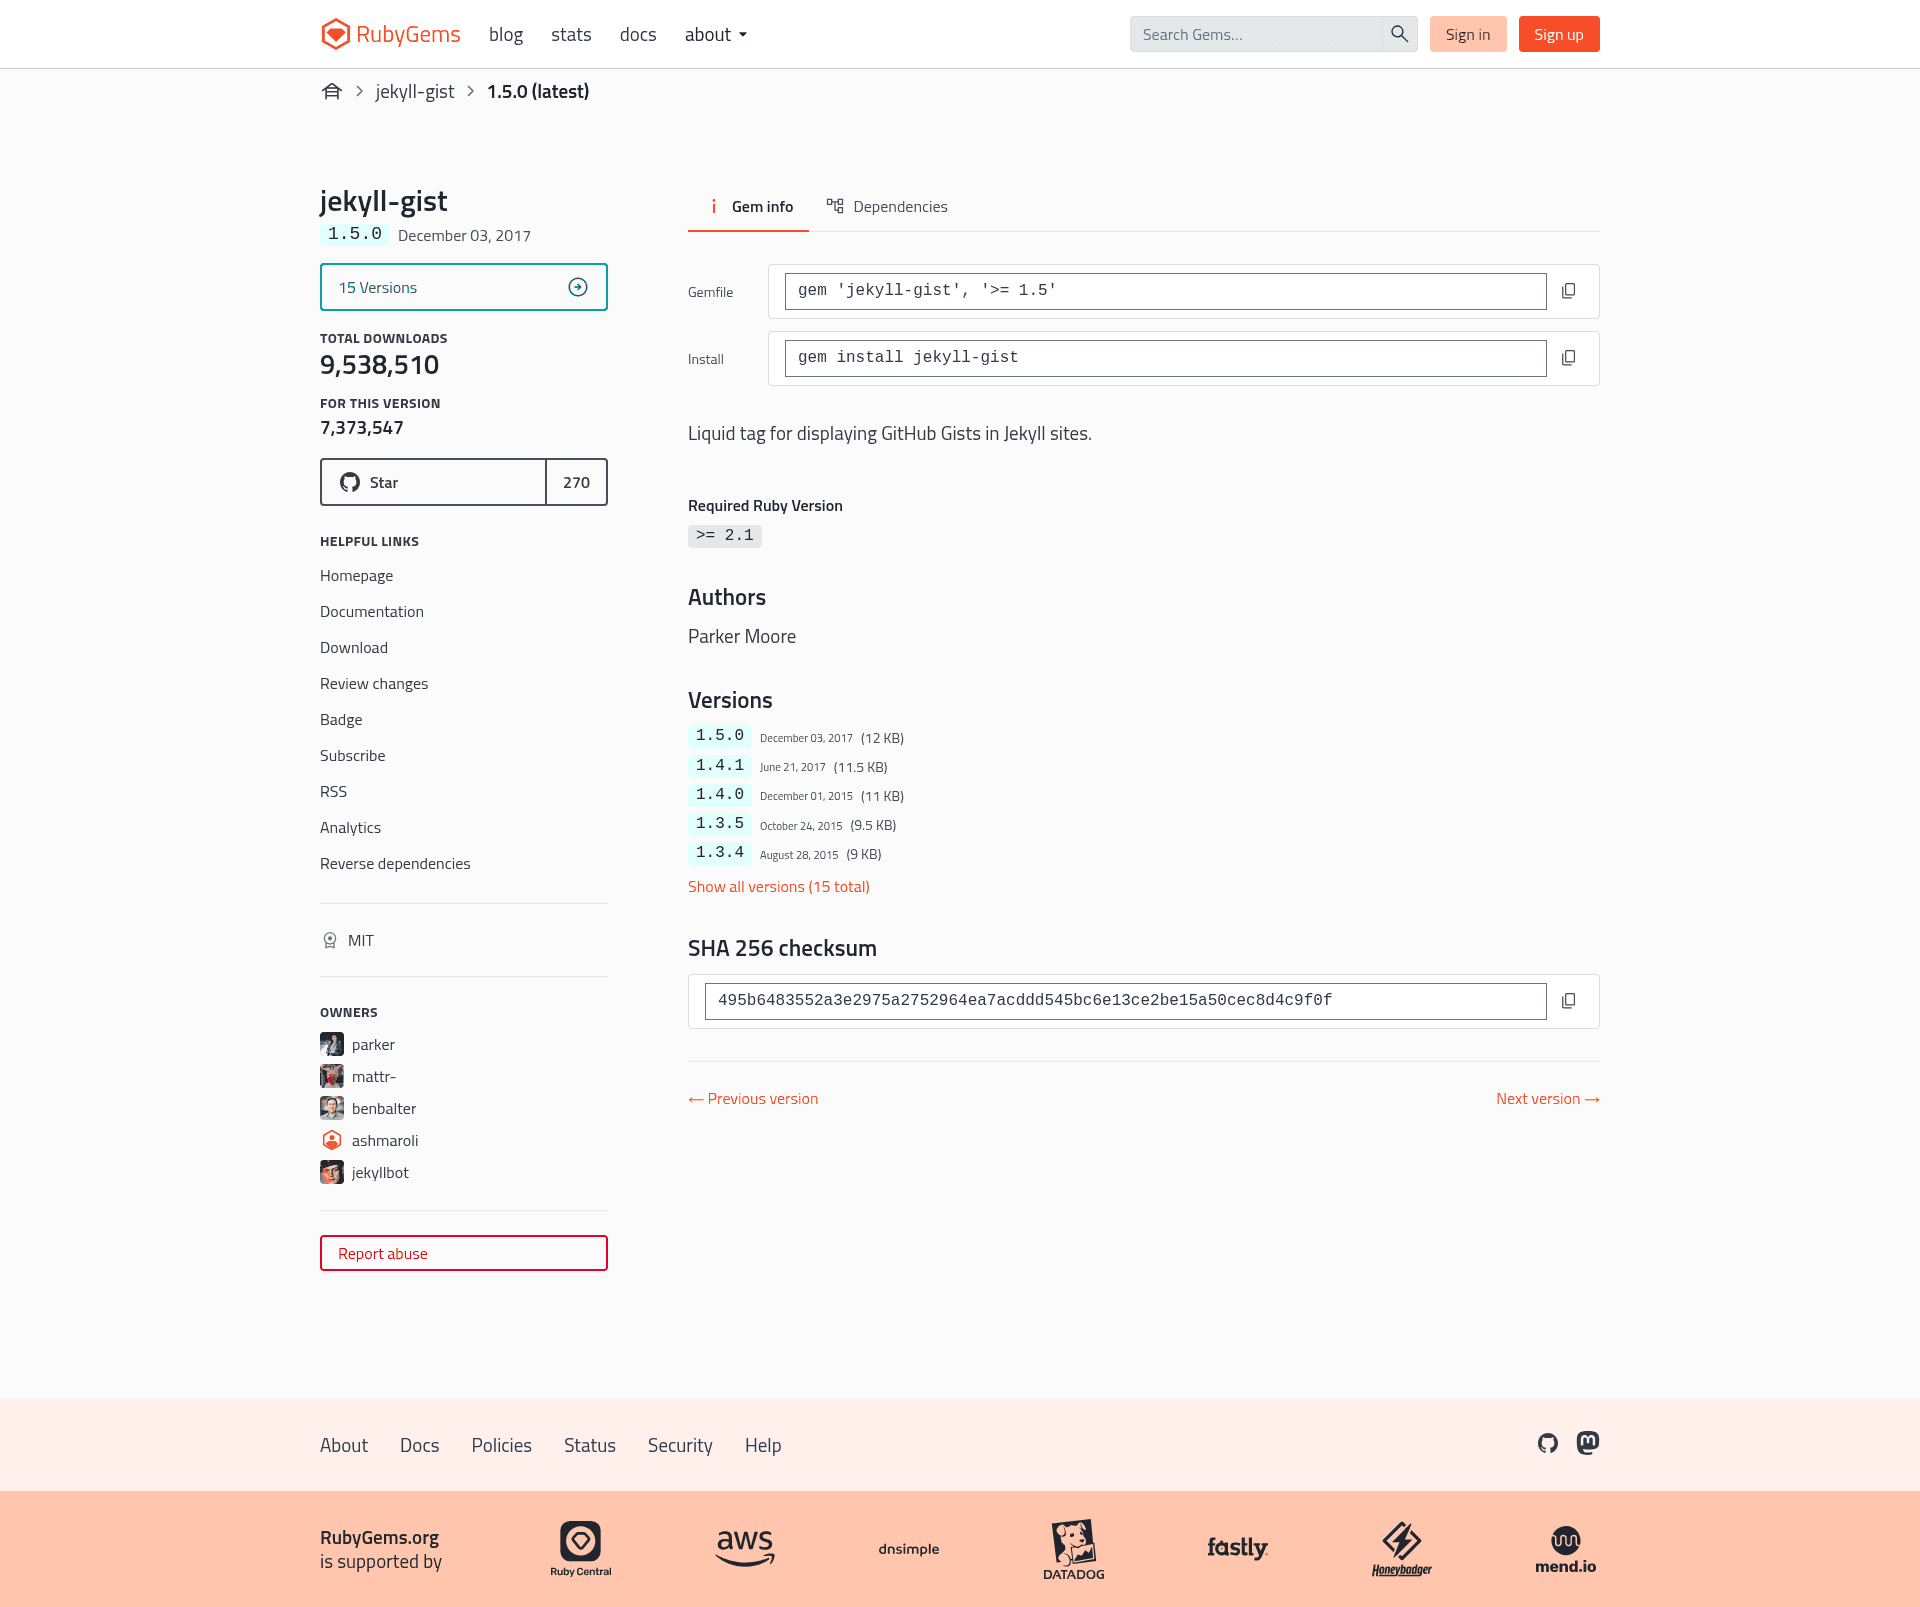Viewport: 1920px width, 1607px height.
Task: Click the RubyGems logo icon
Action: (335, 34)
